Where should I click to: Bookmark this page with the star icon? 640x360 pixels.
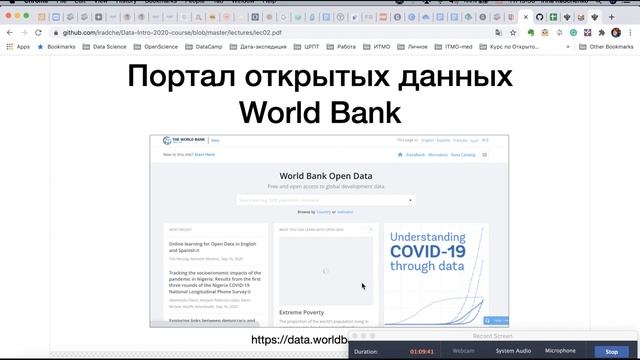point(513,33)
